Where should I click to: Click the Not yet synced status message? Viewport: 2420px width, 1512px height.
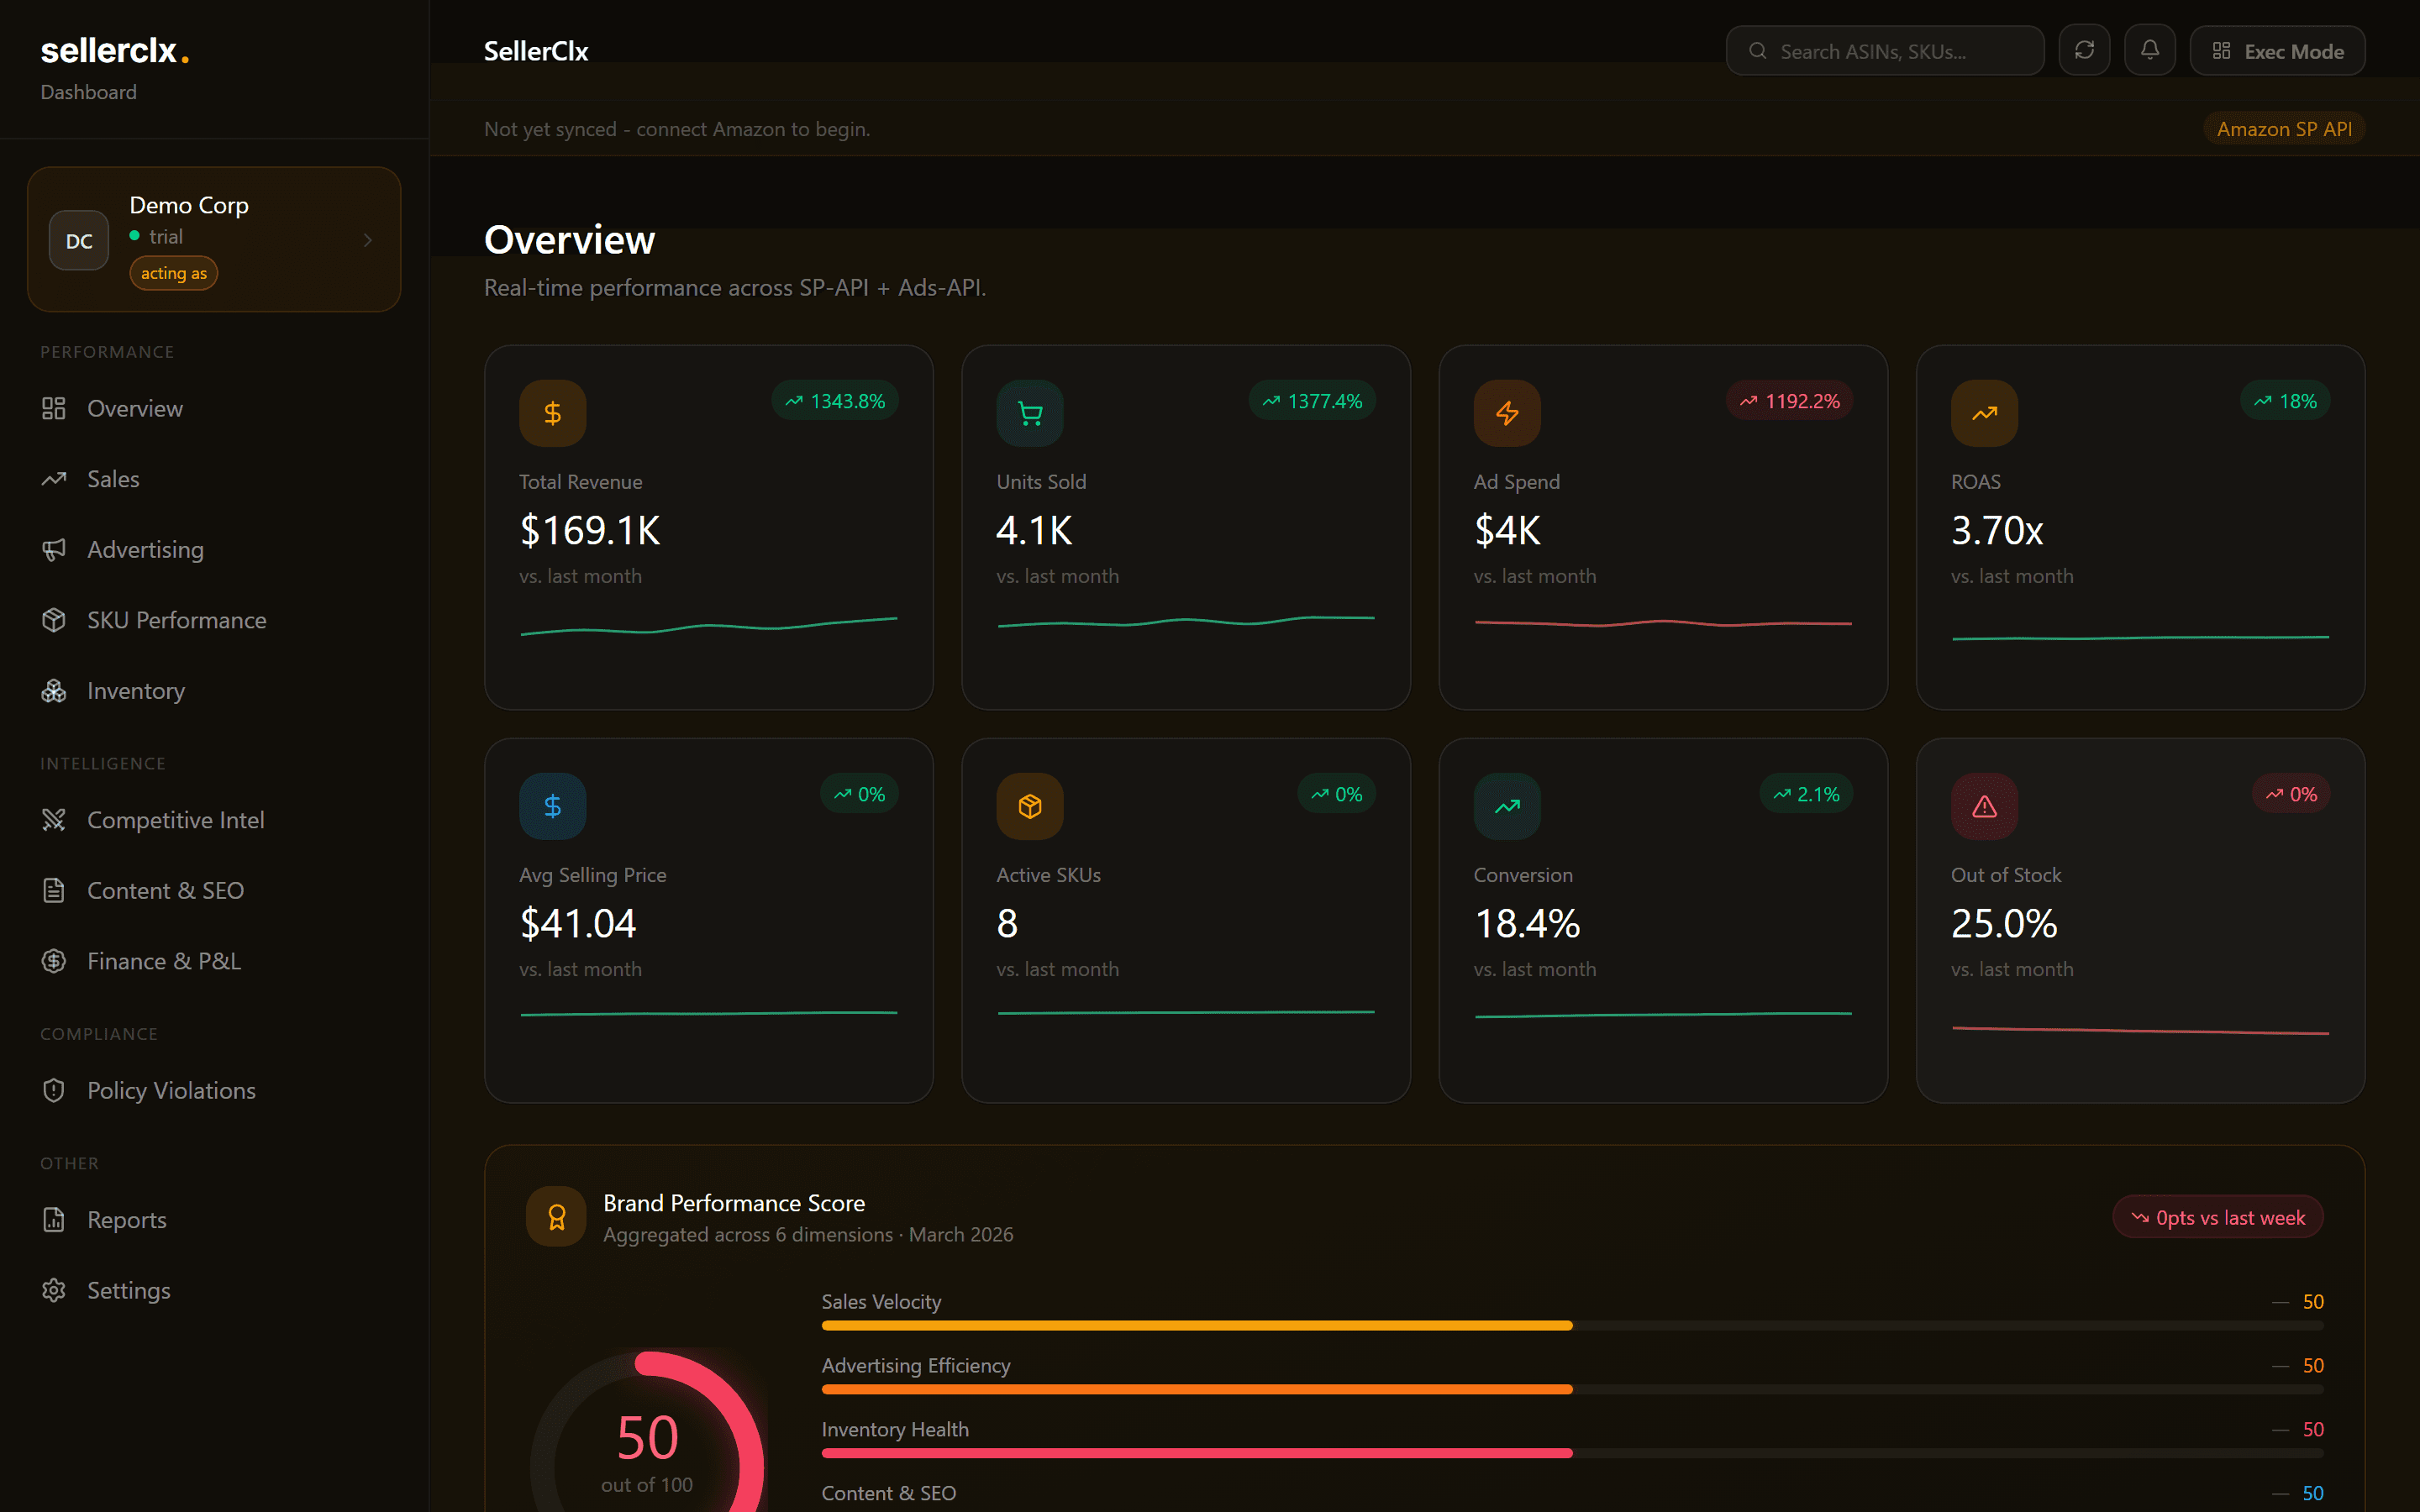pyautogui.click(x=677, y=129)
